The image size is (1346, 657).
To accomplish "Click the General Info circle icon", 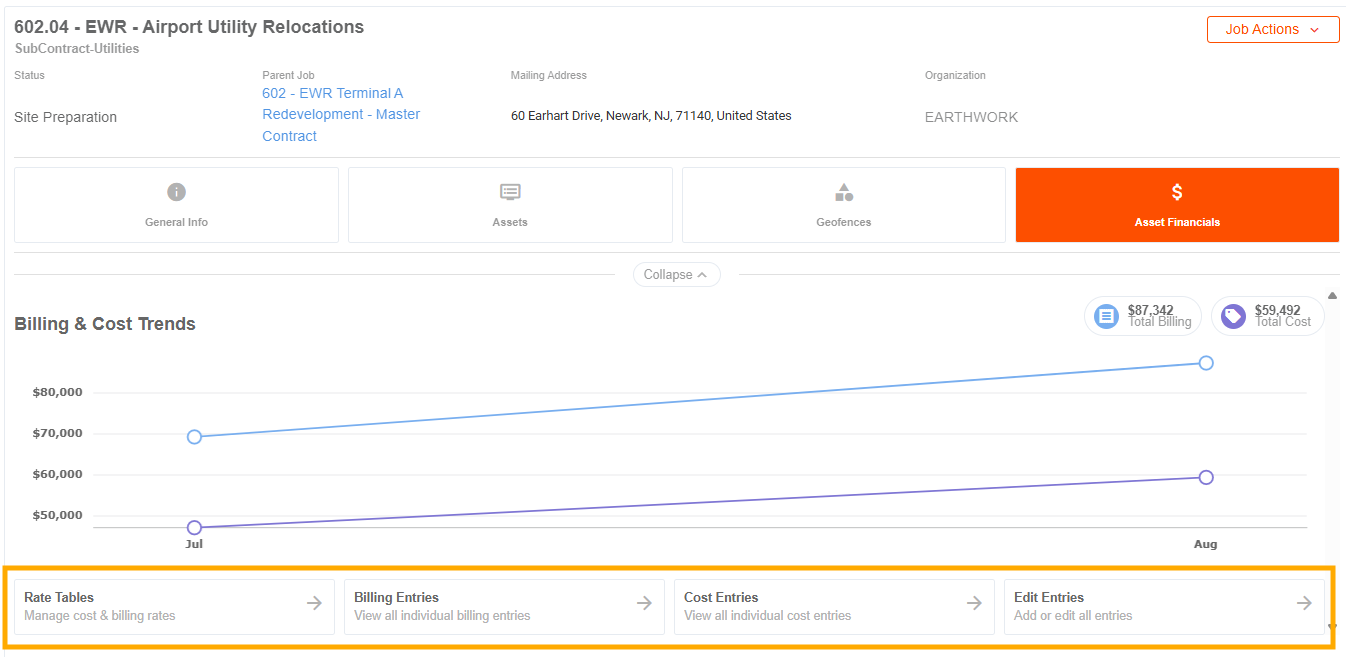I will [177, 192].
